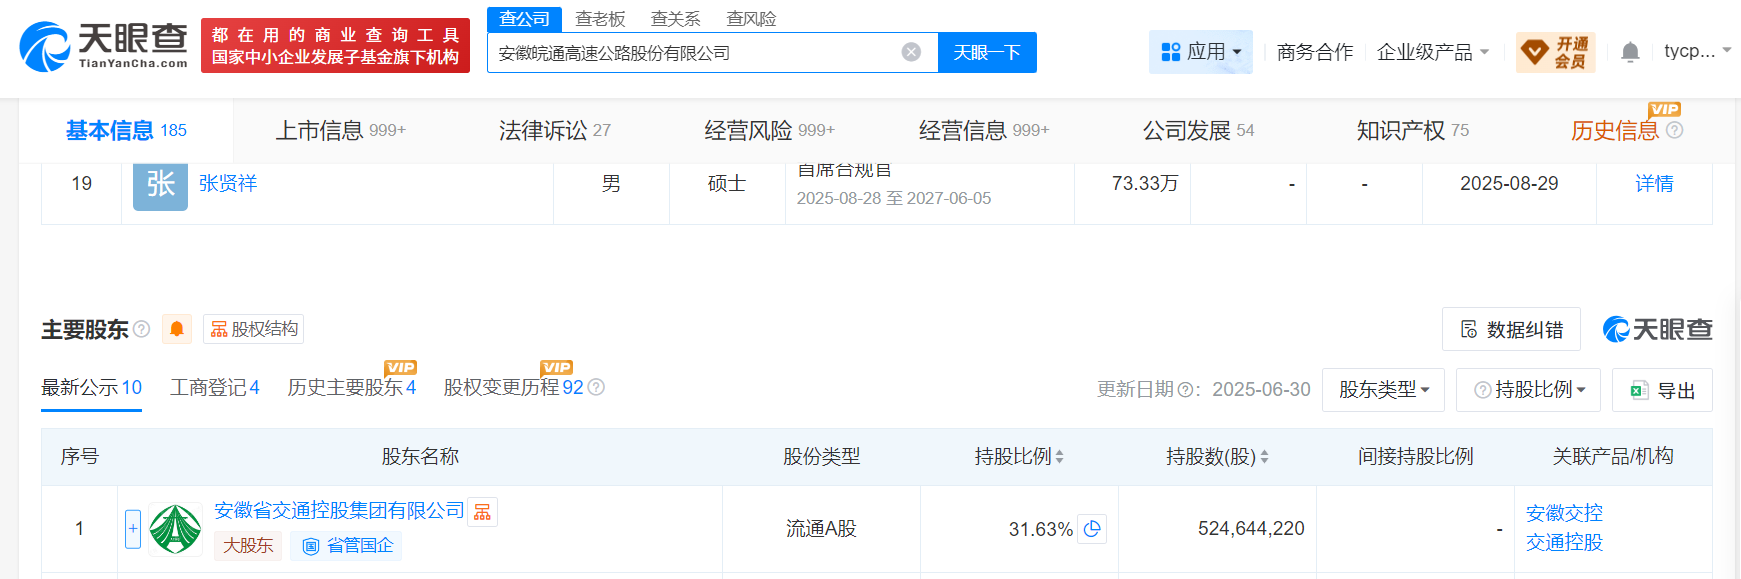The image size is (1741, 579).
Task: Open the tycp account dropdown
Action: click(x=1697, y=51)
